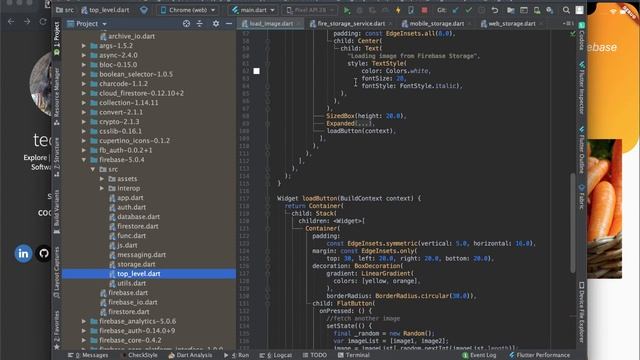Click the GitHub icon in the browser window

tap(44, 253)
